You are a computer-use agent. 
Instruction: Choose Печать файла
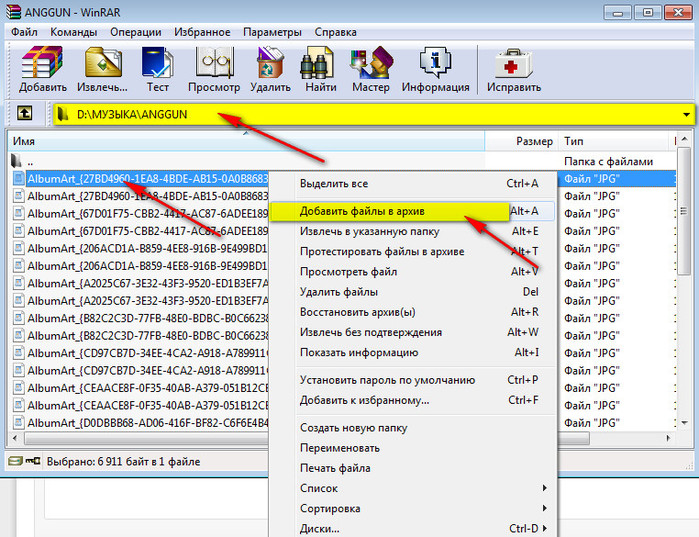point(413,468)
